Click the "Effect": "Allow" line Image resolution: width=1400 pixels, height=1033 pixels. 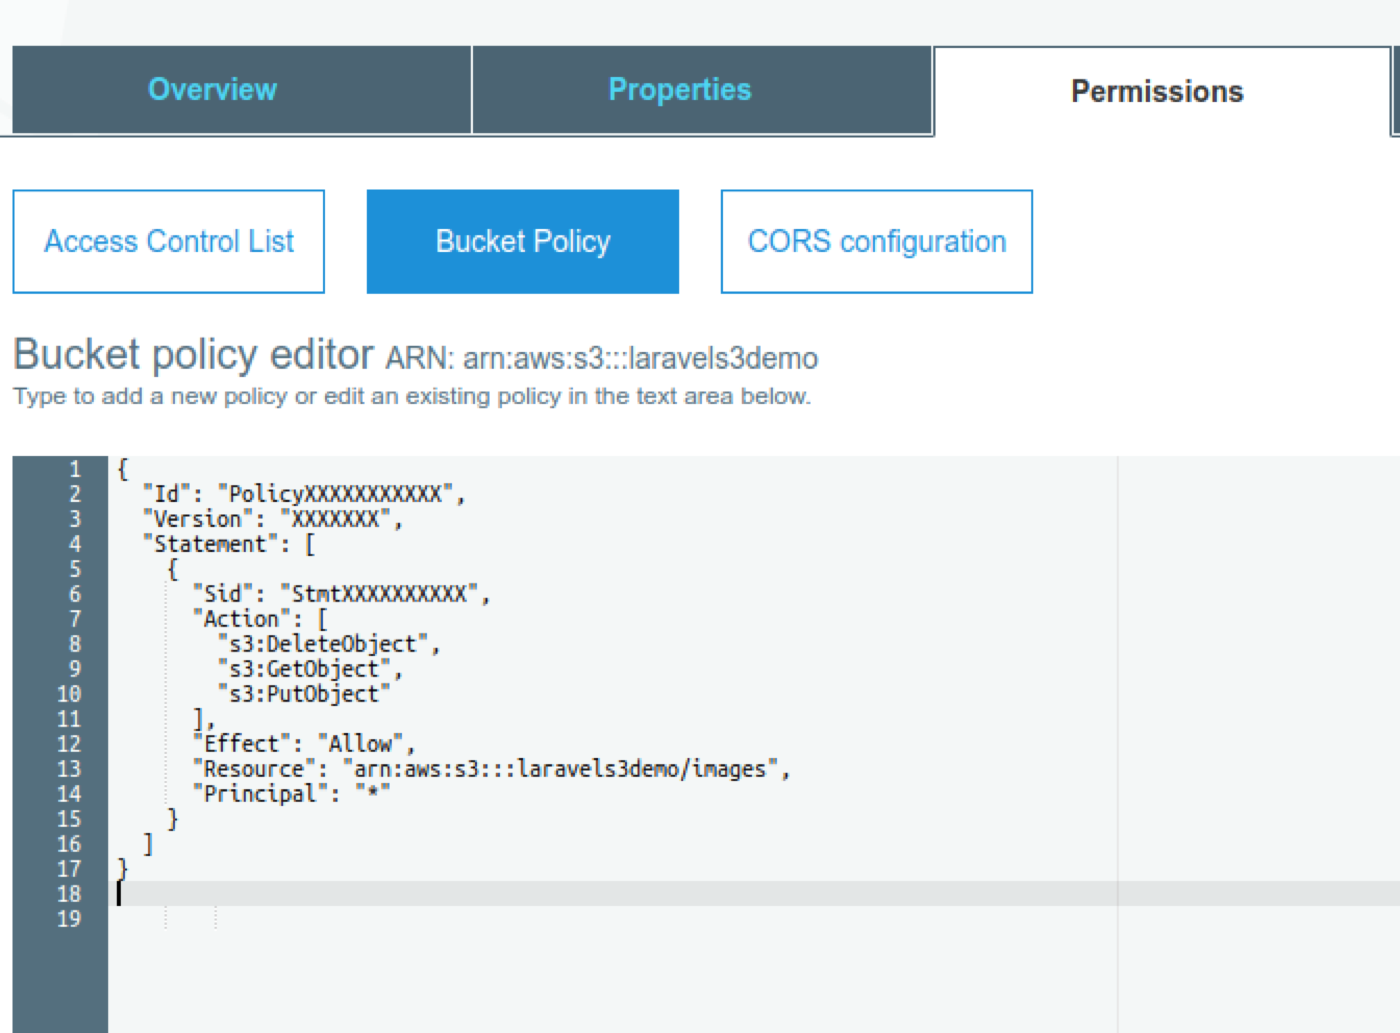pos(304,744)
